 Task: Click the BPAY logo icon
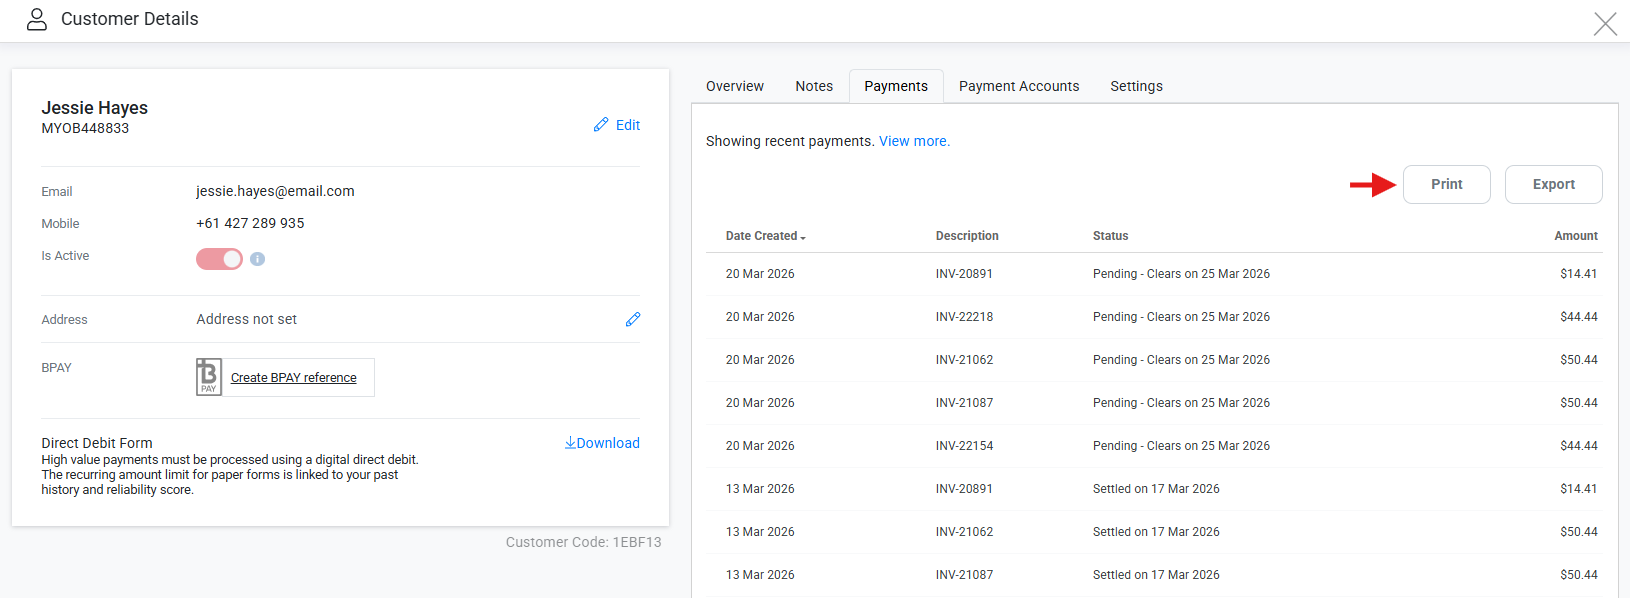(x=208, y=377)
